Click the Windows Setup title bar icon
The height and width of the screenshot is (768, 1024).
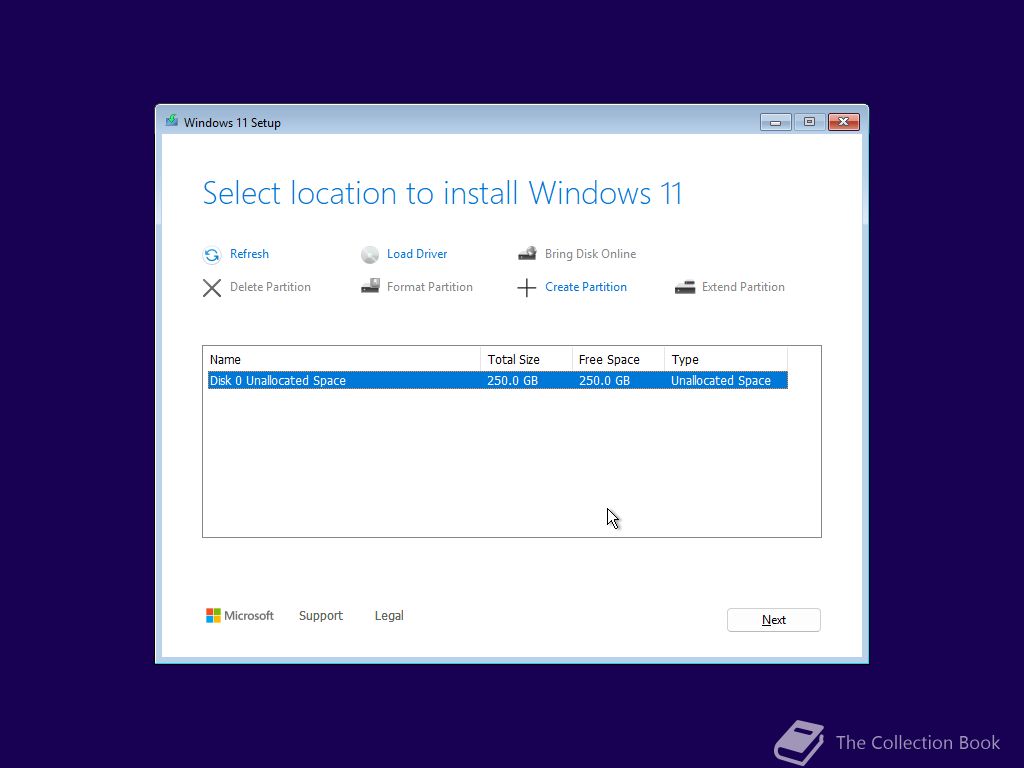[172, 121]
